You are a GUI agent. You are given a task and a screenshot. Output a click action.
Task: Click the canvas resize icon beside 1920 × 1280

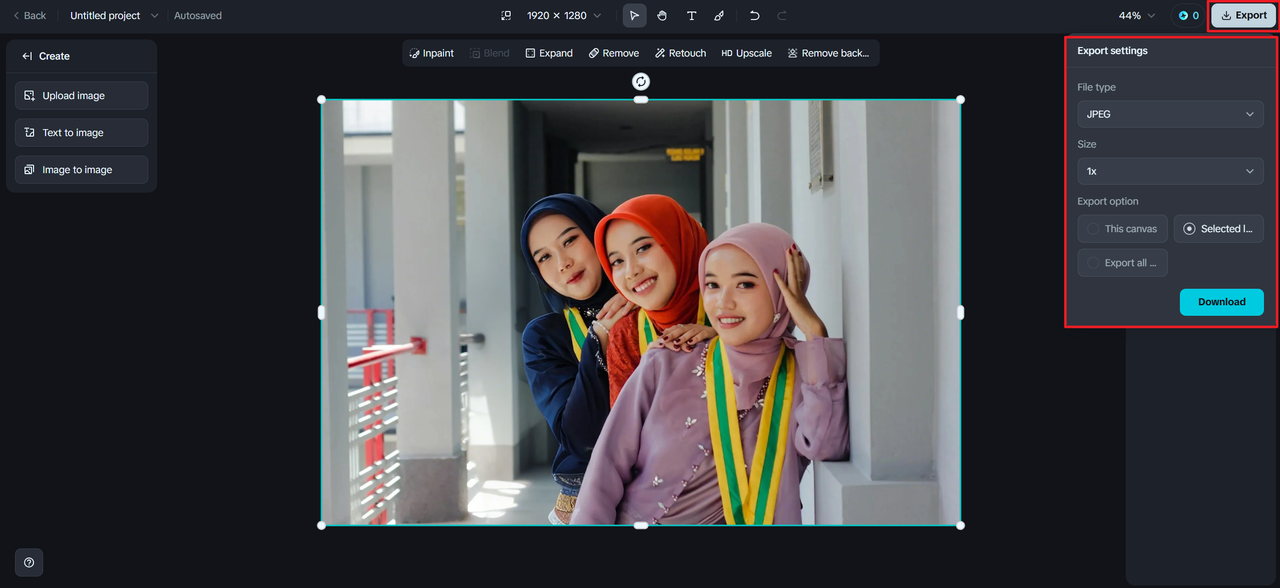click(506, 16)
